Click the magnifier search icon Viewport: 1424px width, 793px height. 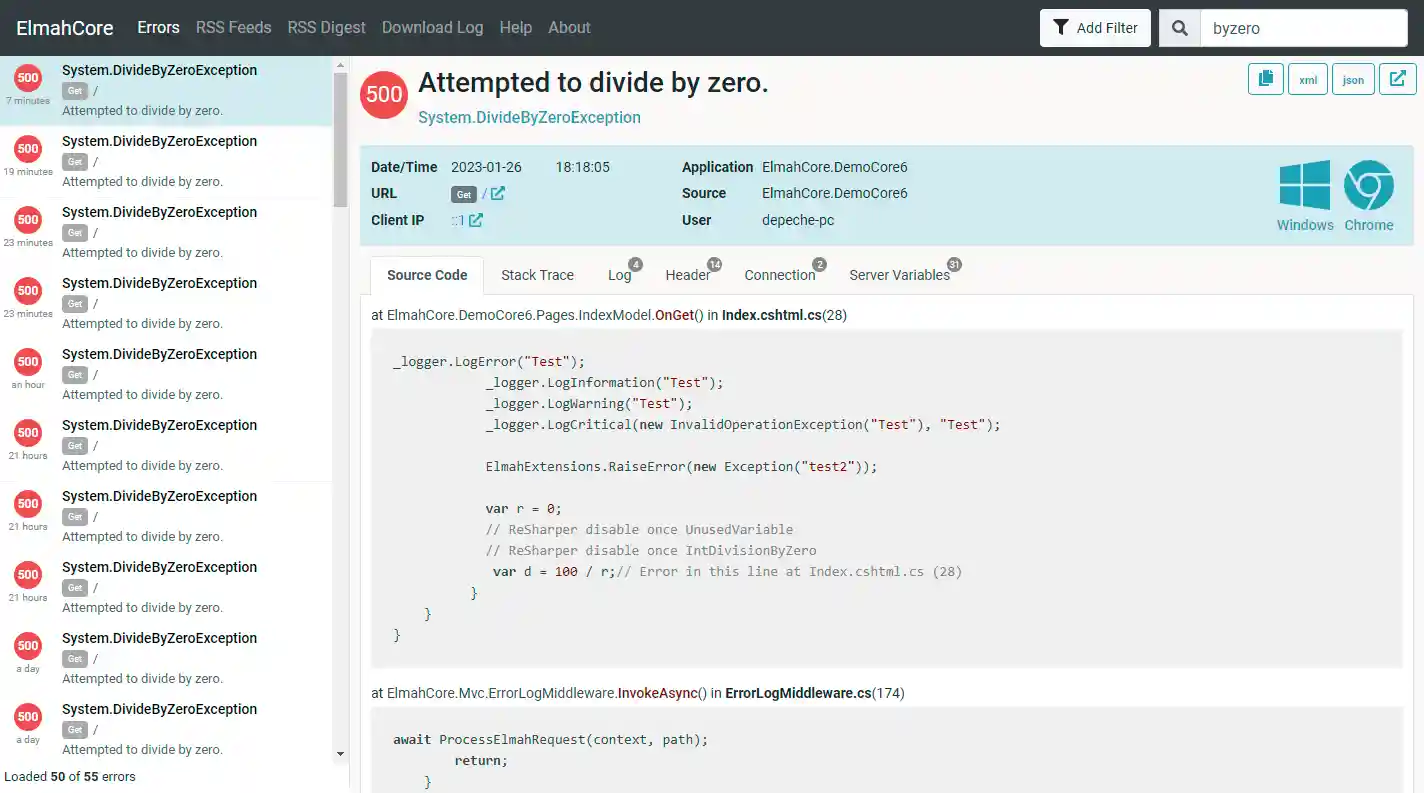(1180, 28)
